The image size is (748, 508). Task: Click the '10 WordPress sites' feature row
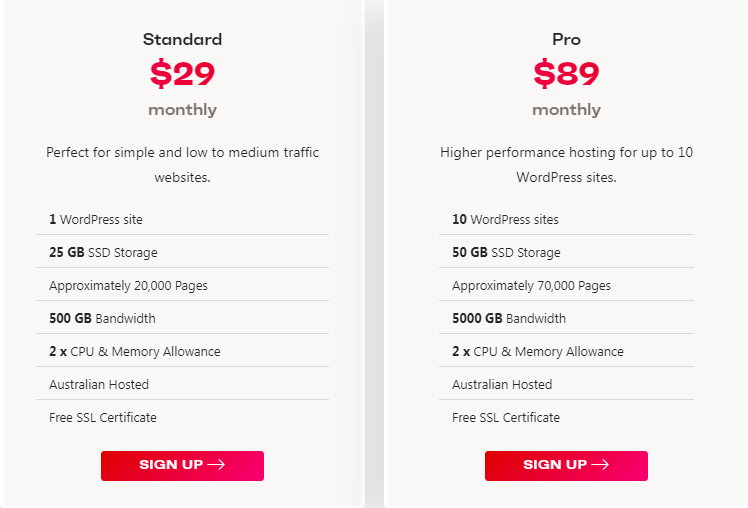coord(566,219)
